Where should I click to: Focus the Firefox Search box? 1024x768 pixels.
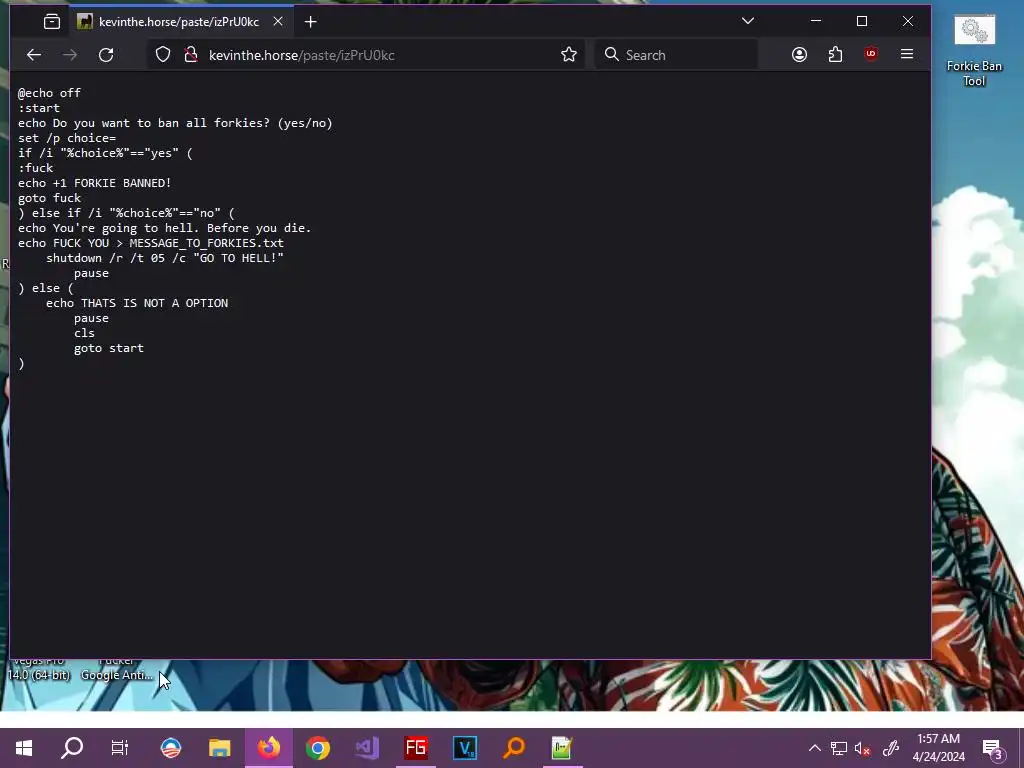coord(676,55)
